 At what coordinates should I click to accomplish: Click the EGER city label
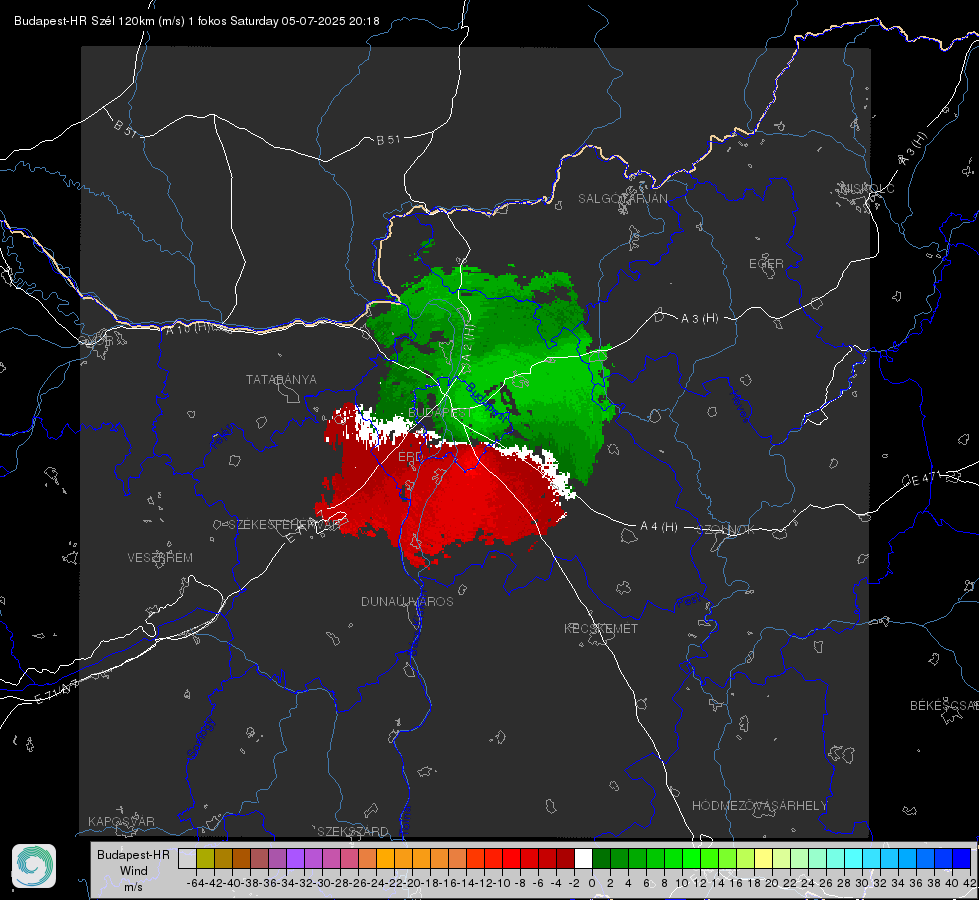[766, 264]
